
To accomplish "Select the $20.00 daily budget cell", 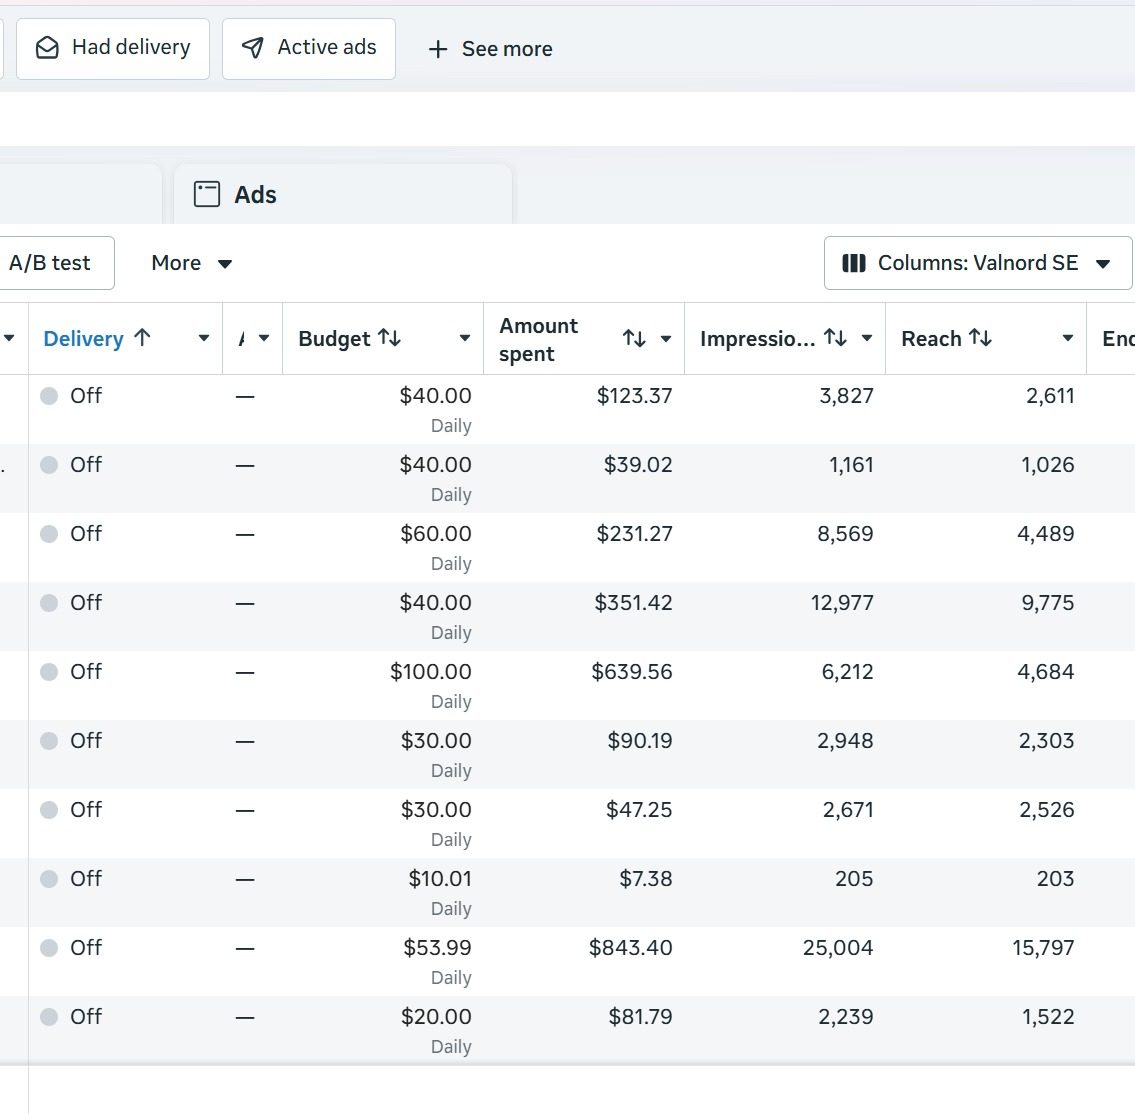I will pyautogui.click(x=383, y=1030).
